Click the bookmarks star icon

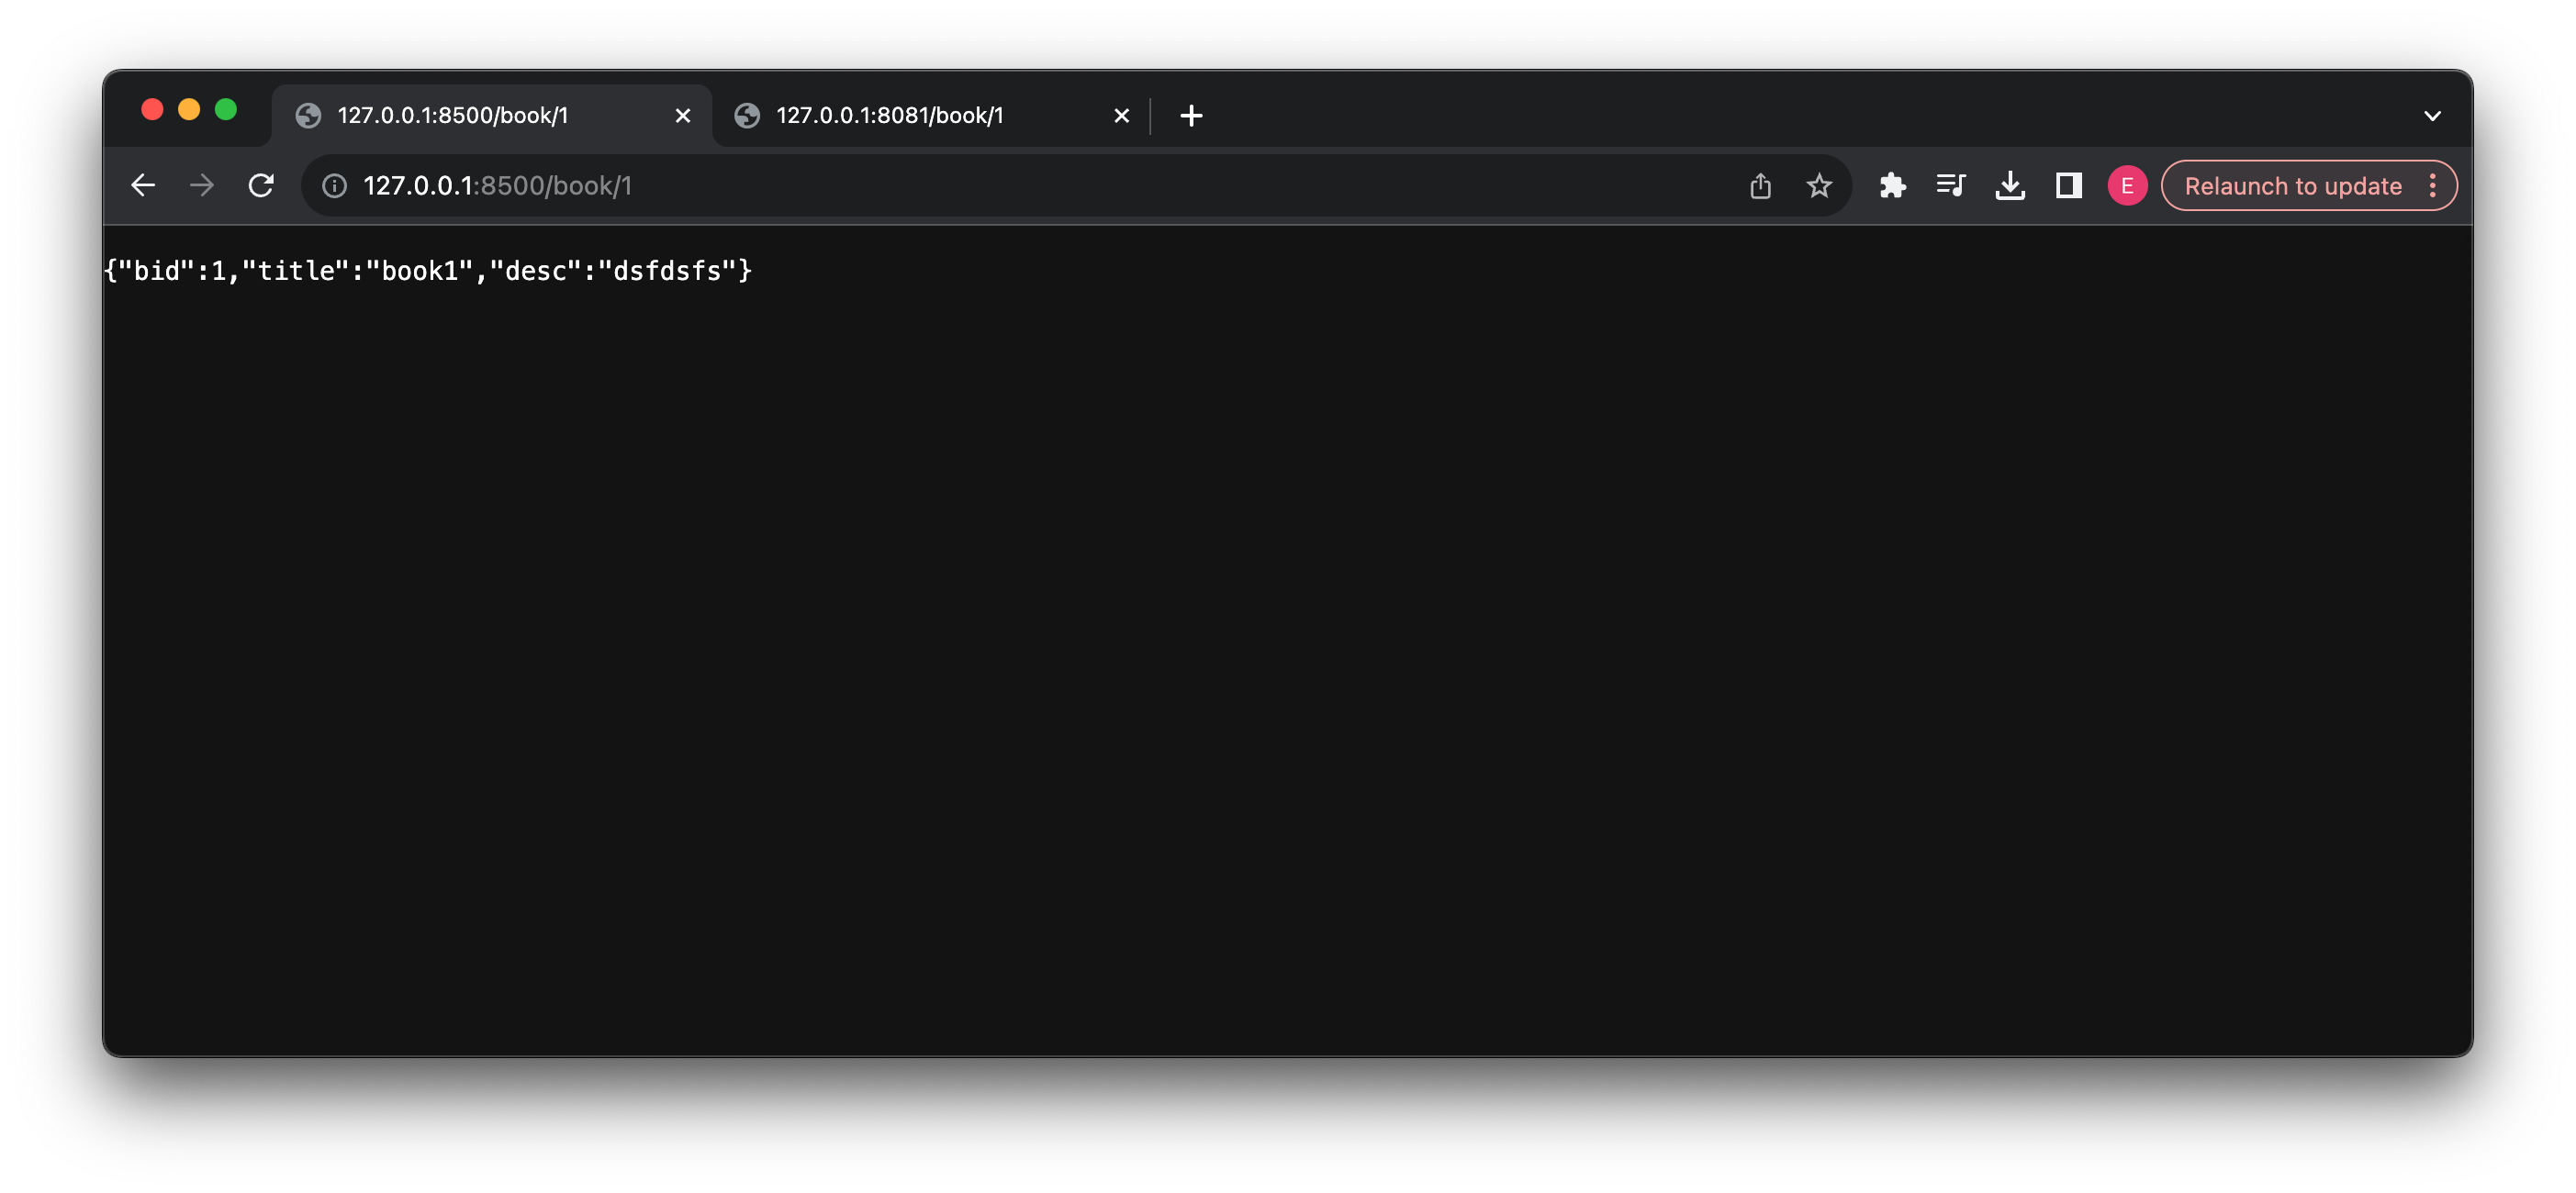(1820, 185)
